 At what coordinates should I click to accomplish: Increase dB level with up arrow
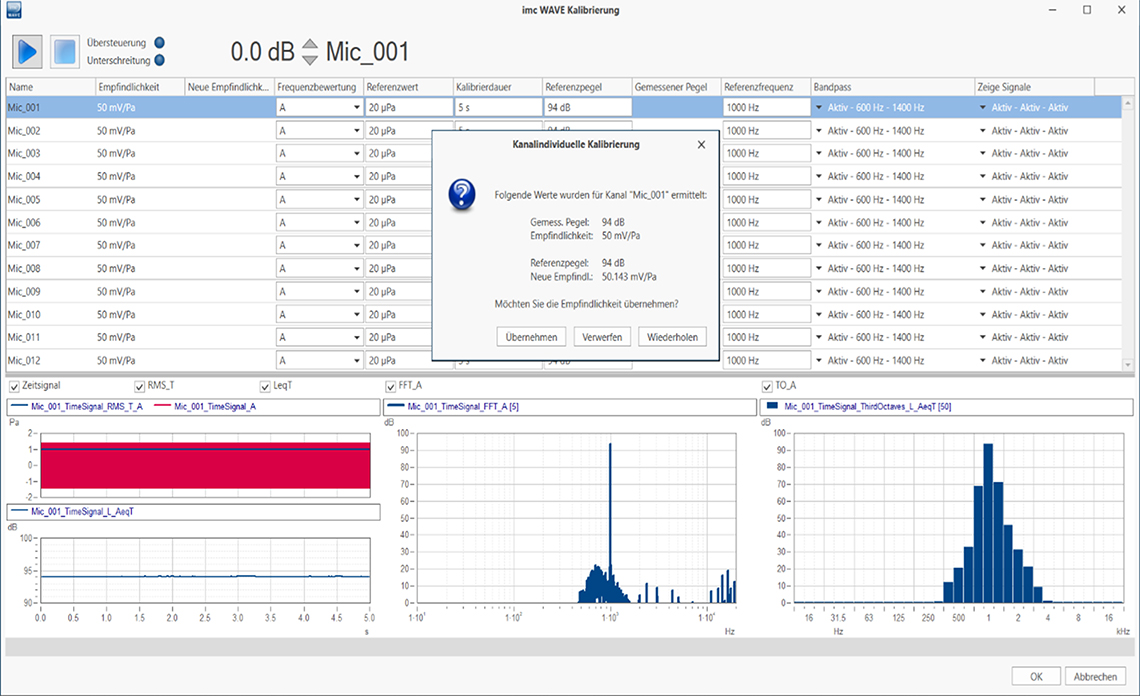pos(310,45)
